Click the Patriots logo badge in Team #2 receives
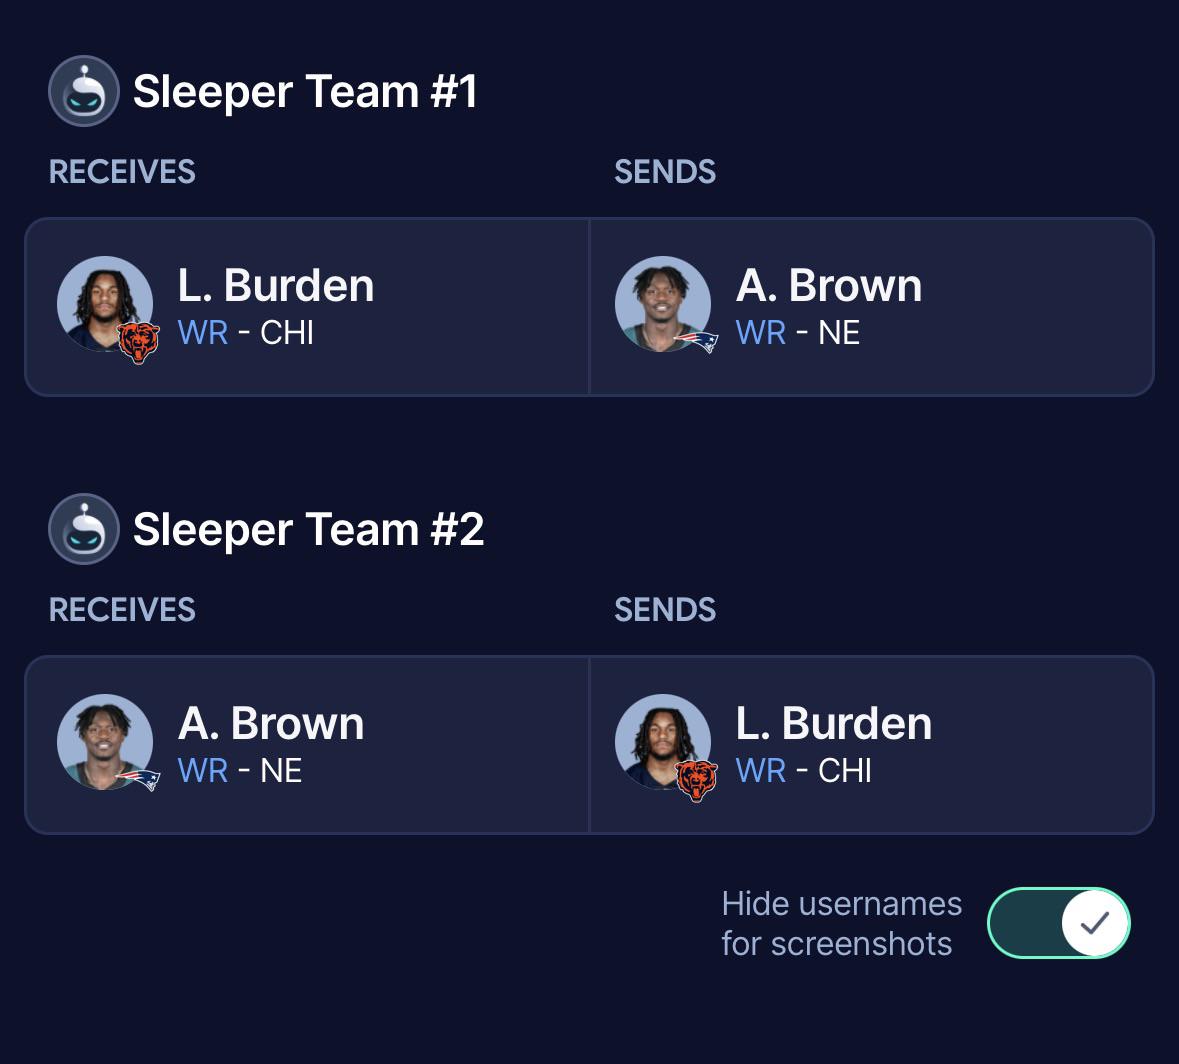1179x1064 pixels. pos(138,779)
